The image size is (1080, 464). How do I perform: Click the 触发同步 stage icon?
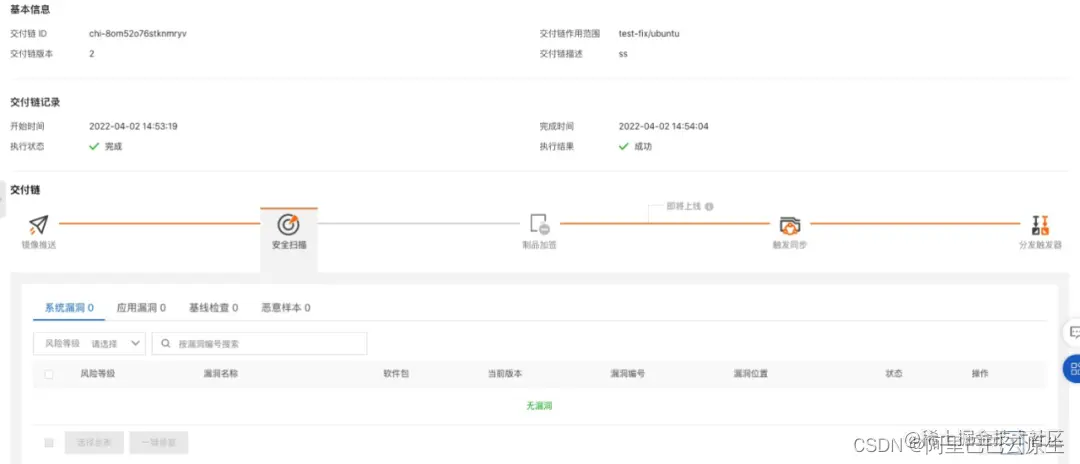tap(789, 225)
